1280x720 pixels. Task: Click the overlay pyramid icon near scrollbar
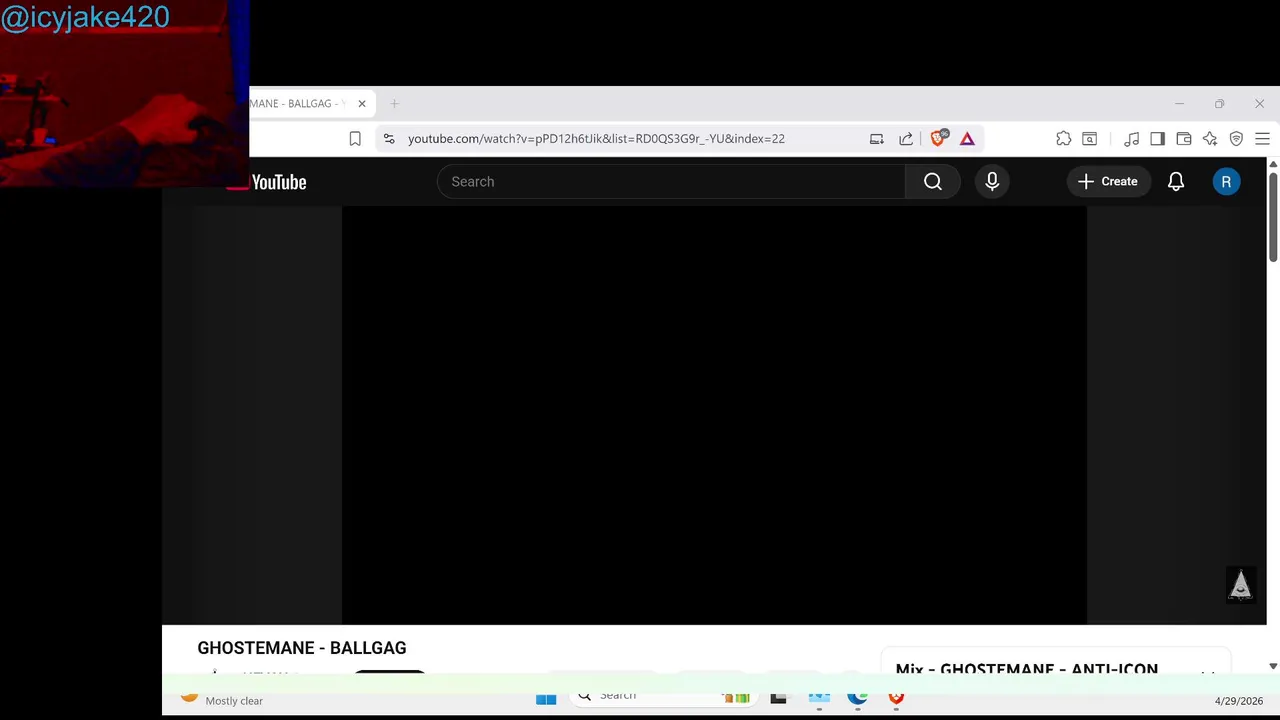1240,585
